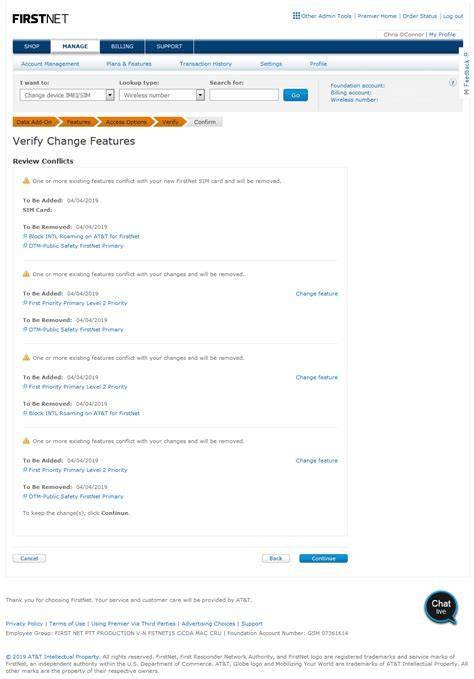Click the blue Continue button
Screen dimensions: 474x679
coord(323,559)
